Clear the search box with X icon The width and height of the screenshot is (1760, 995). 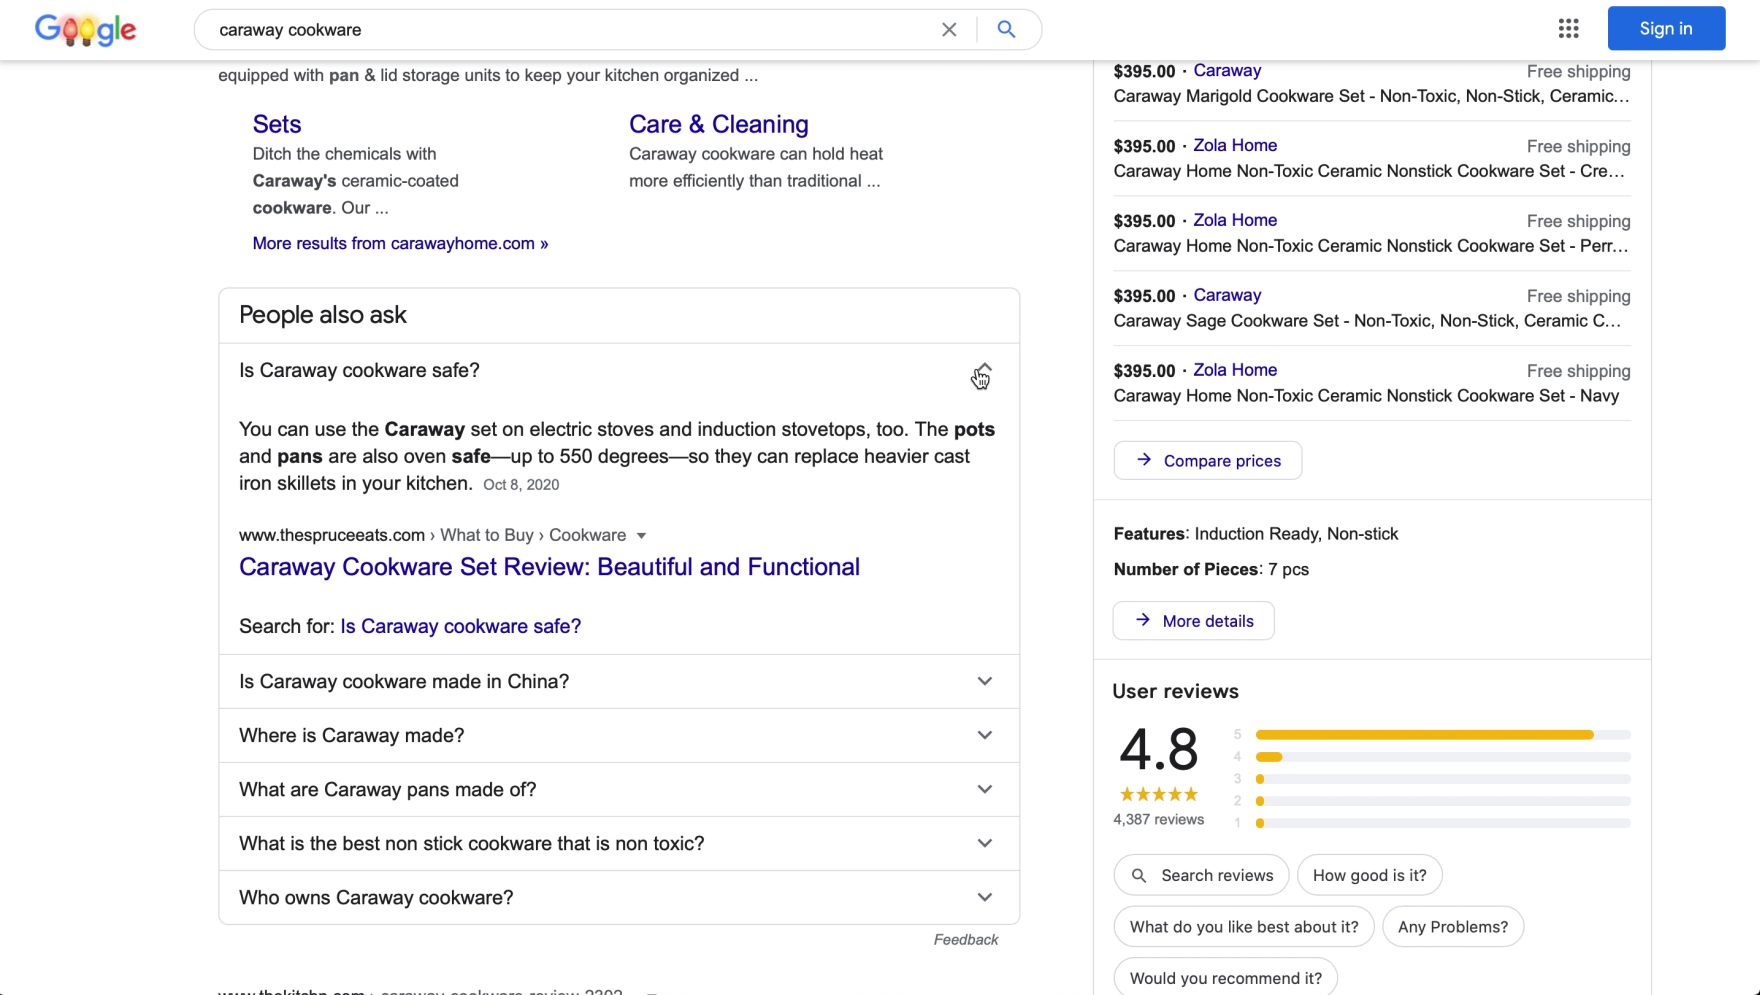[949, 30]
